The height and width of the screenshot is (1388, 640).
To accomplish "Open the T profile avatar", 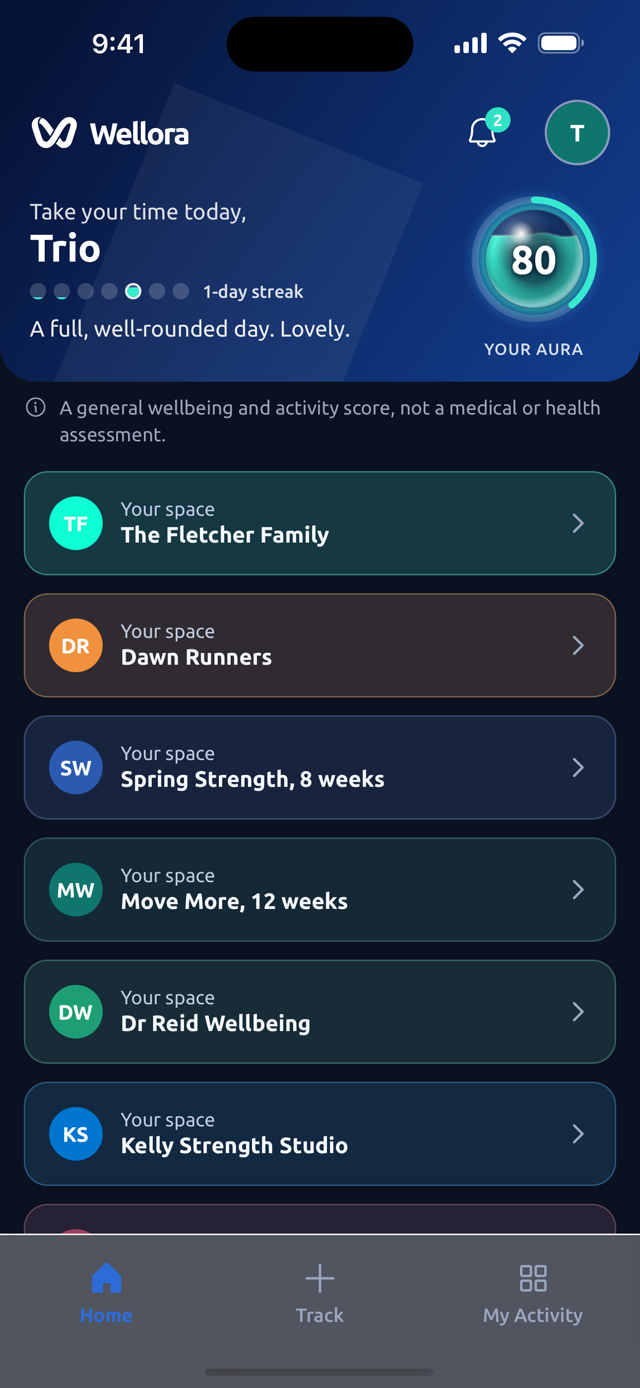I will pyautogui.click(x=577, y=133).
